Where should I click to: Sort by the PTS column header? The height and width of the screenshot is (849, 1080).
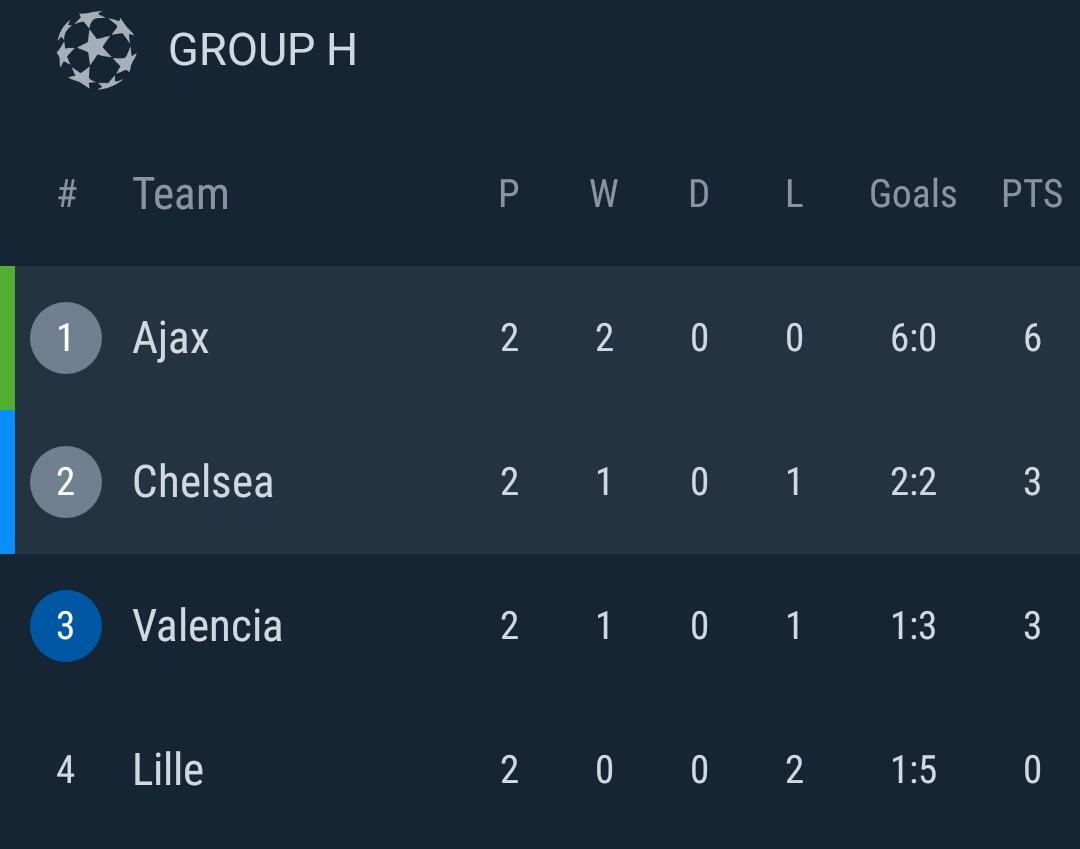click(1032, 194)
